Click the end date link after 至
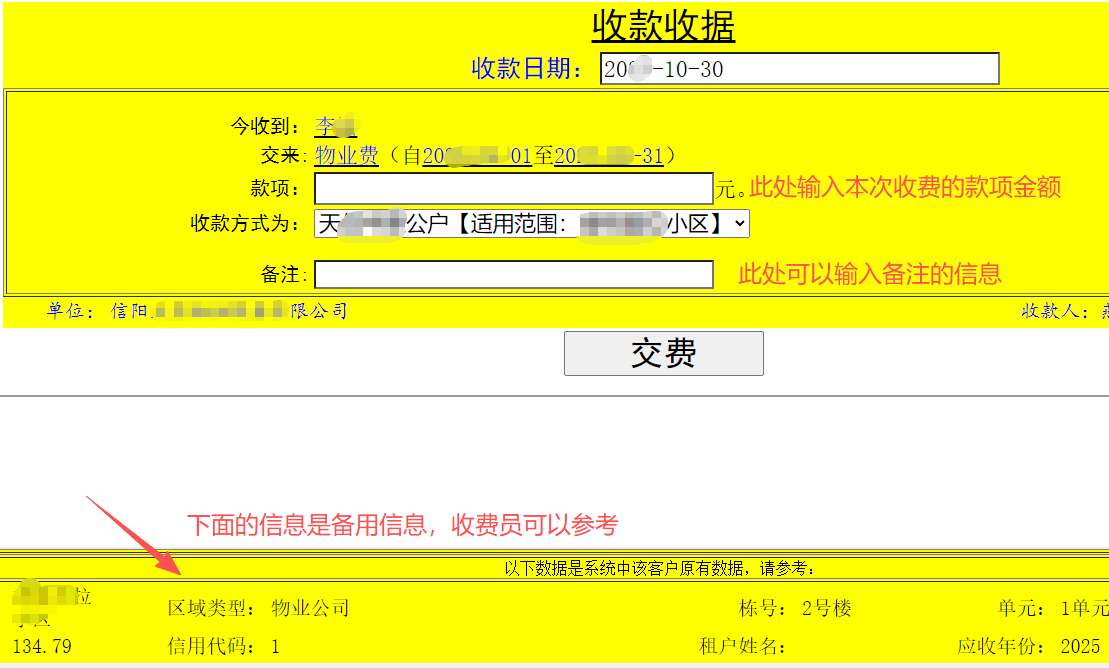This screenshot has width=1109, height=668. (608, 156)
